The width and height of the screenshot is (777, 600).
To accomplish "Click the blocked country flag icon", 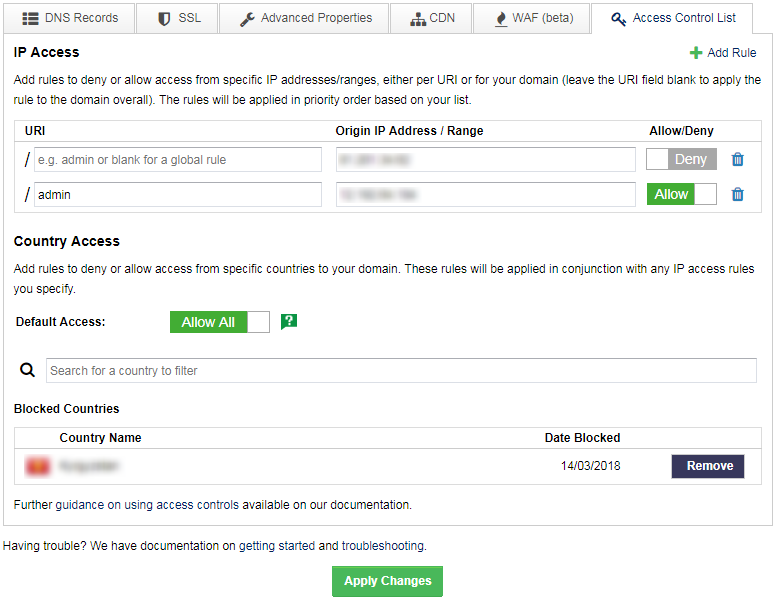I will (x=38, y=466).
